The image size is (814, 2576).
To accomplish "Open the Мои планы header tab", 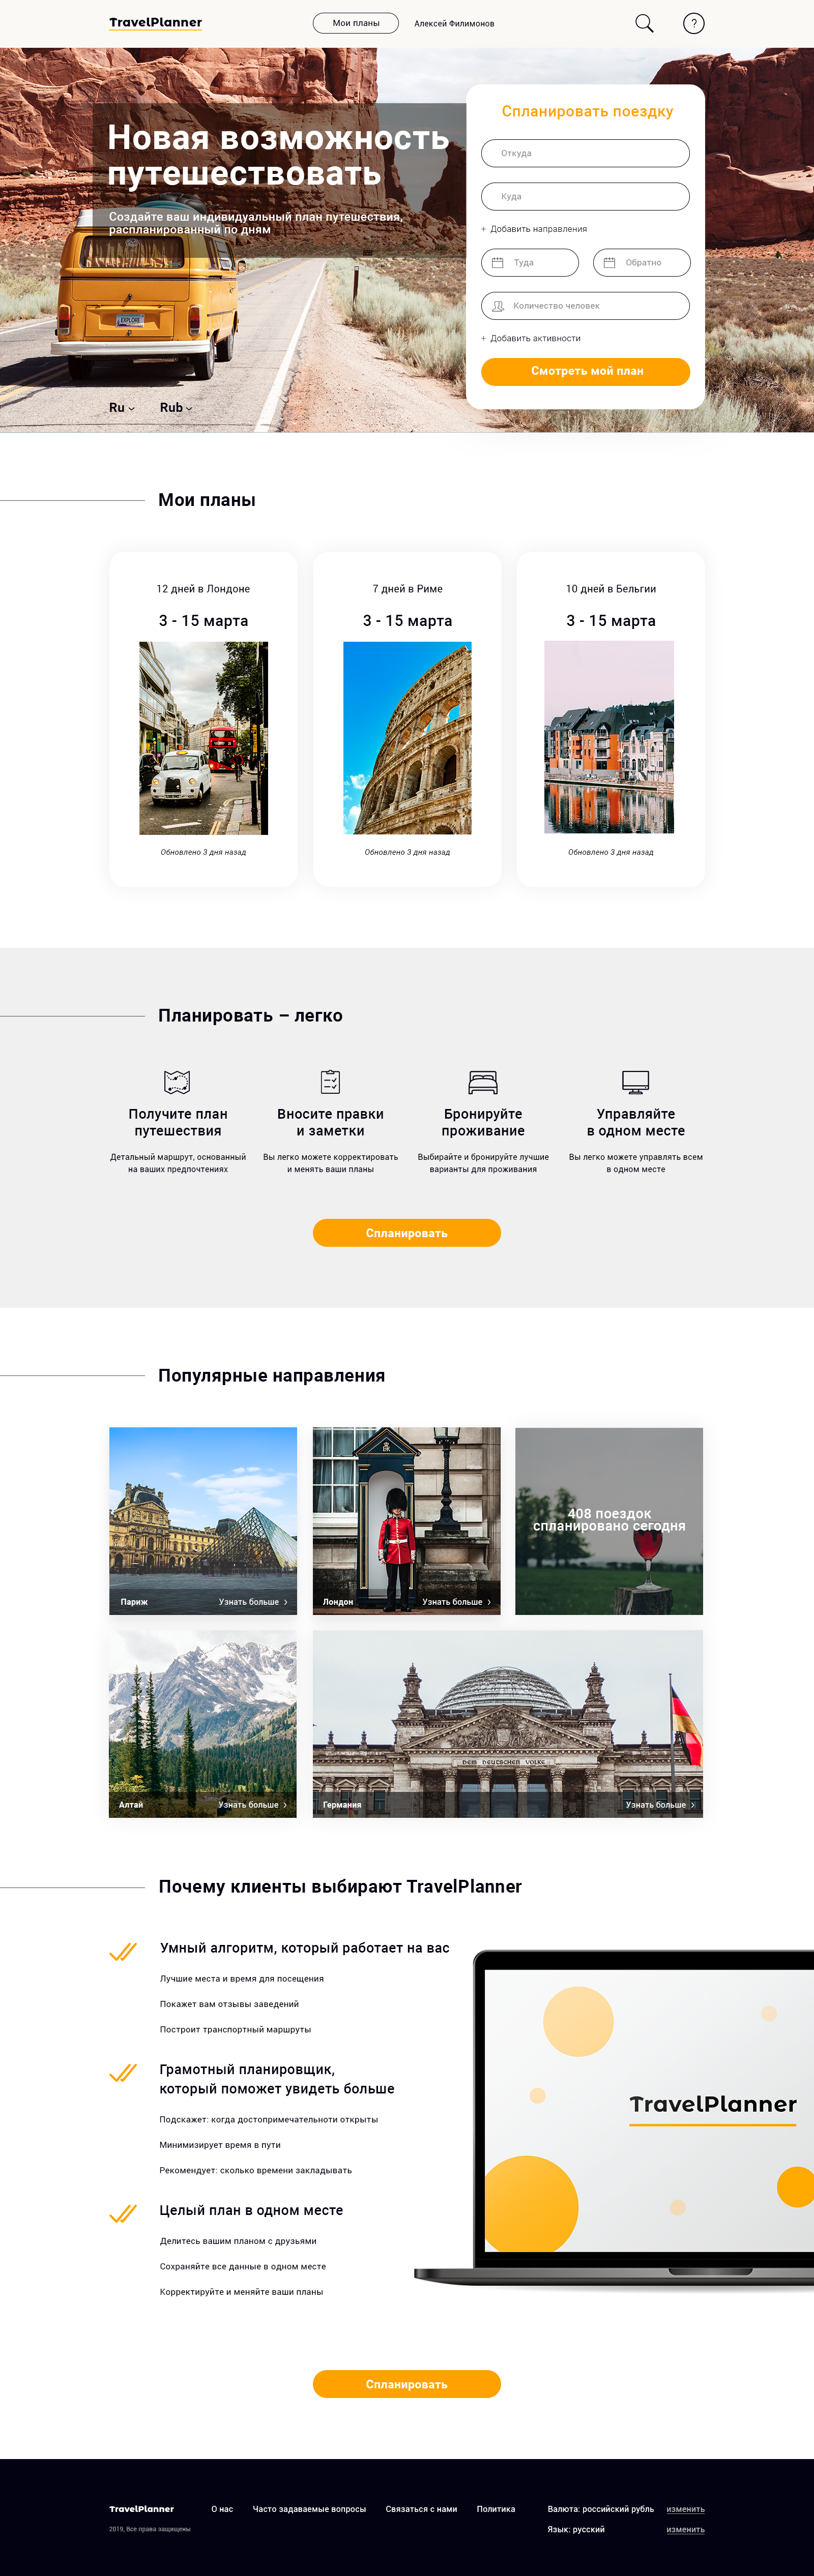I will pos(356,23).
